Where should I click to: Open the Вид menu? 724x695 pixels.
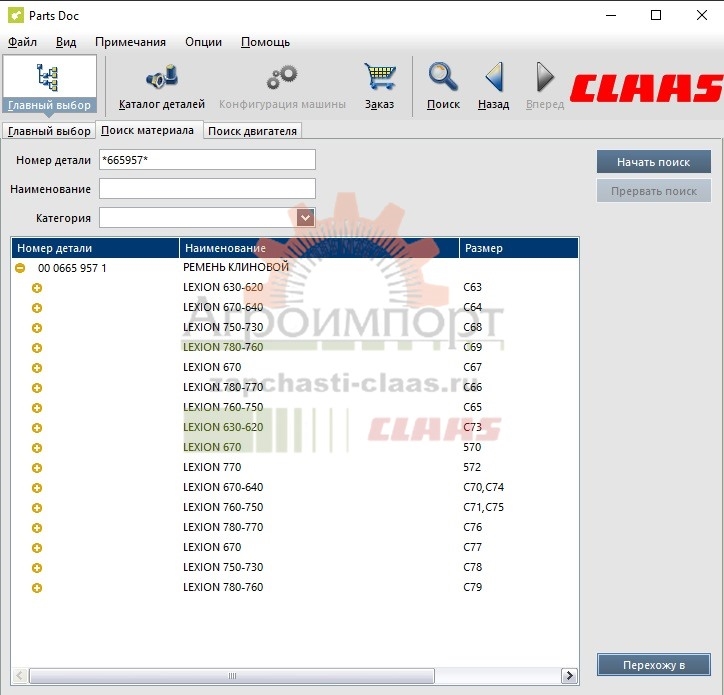coord(66,42)
